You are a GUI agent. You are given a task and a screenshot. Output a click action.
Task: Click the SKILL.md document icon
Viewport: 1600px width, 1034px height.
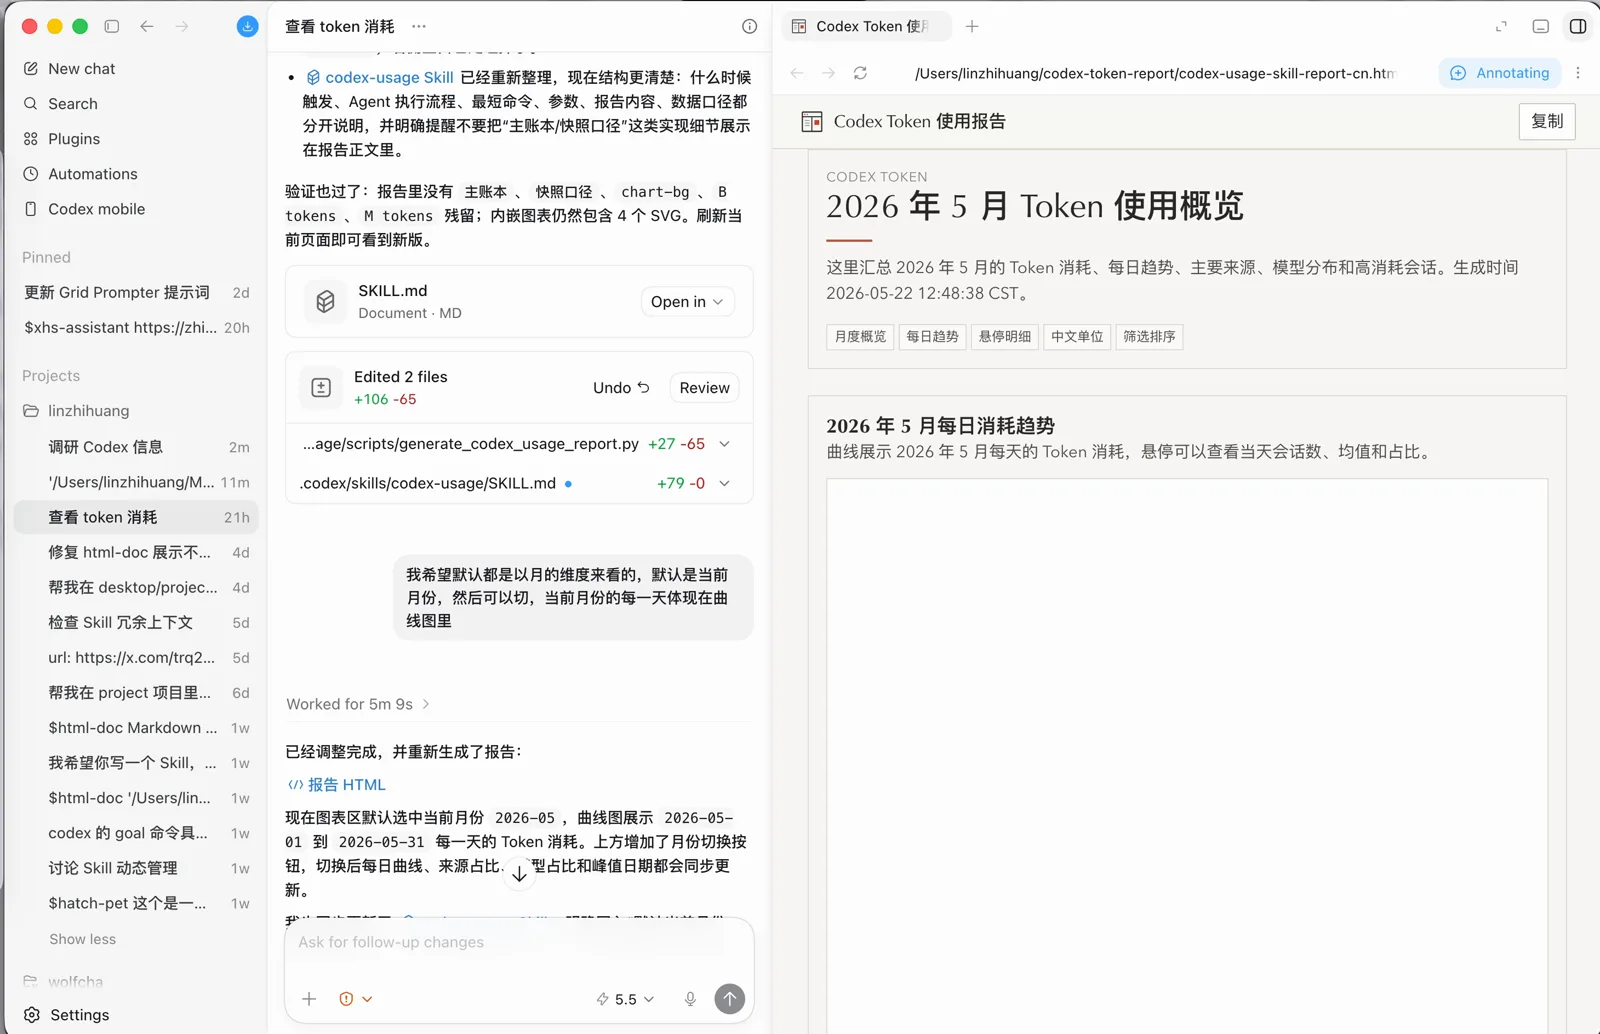[x=325, y=301]
